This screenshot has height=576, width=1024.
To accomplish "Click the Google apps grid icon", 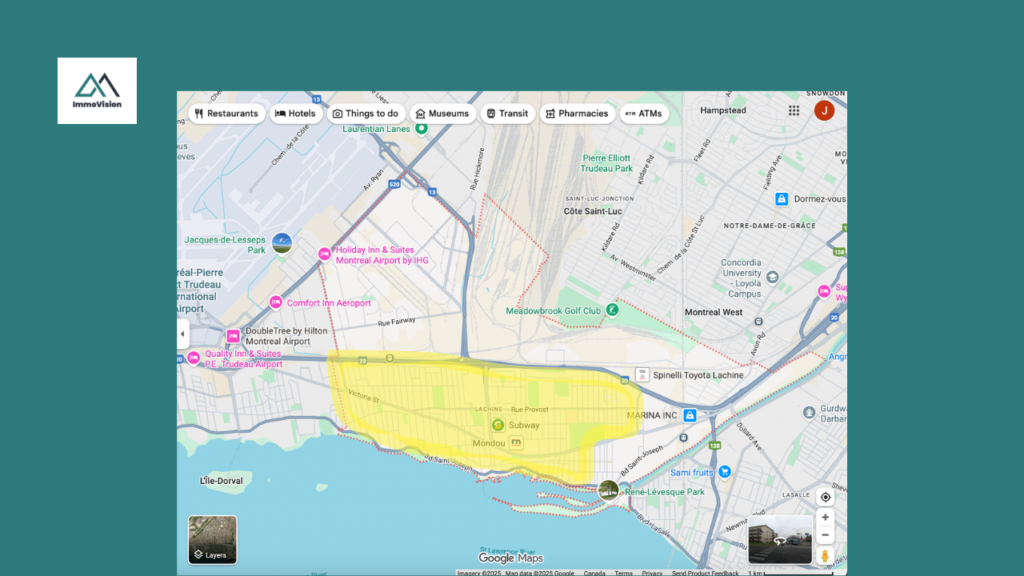I will [794, 111].
